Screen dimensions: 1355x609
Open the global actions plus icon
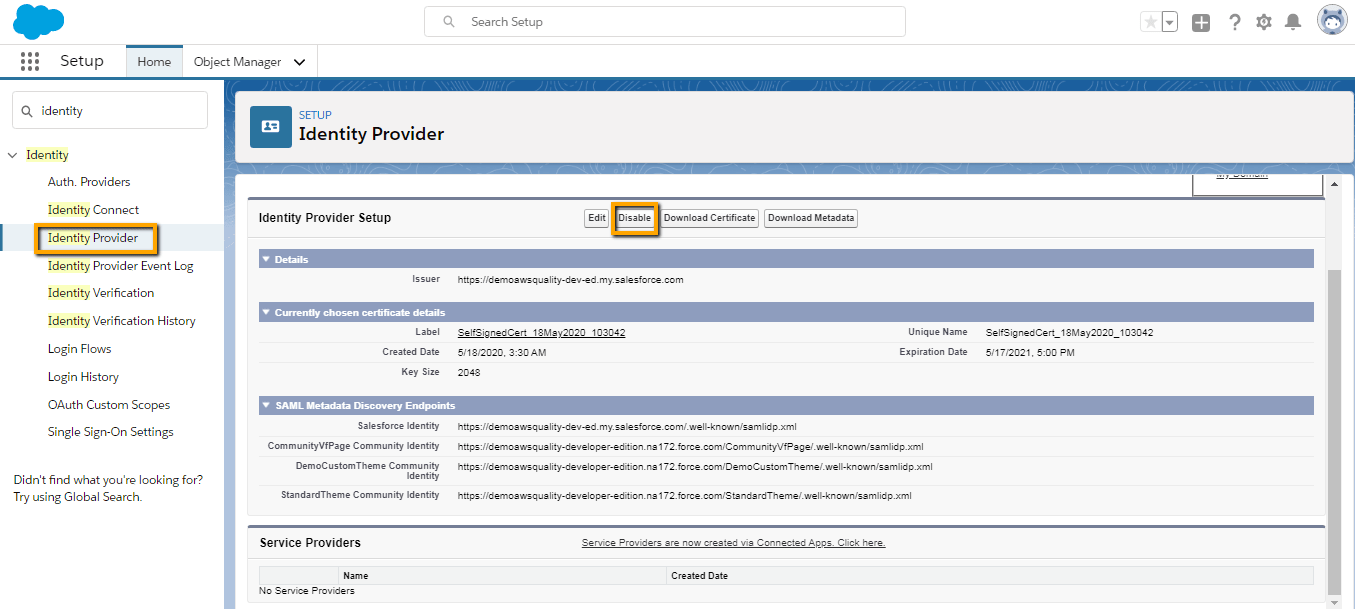[x=1201, y=22]
